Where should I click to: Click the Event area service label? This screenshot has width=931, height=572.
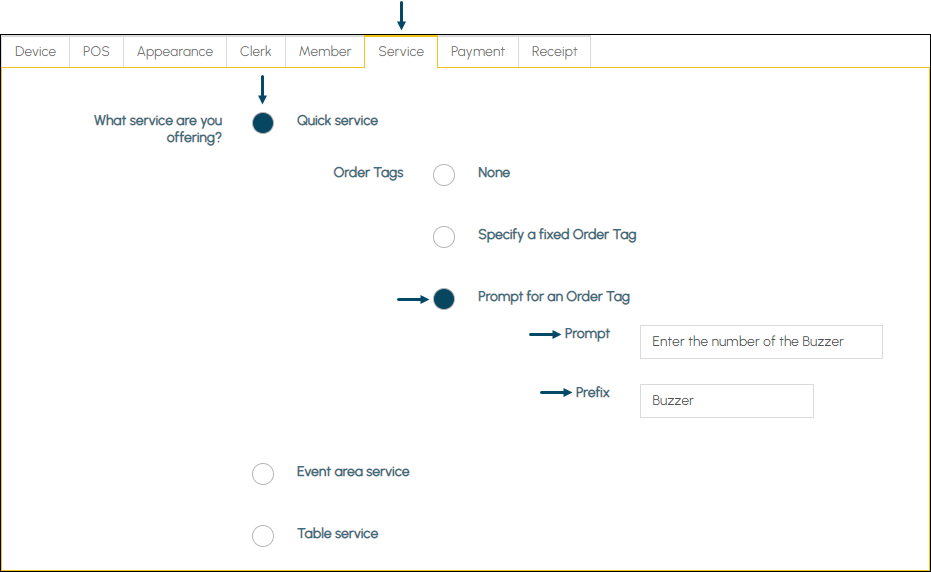(x=353, y=472)
